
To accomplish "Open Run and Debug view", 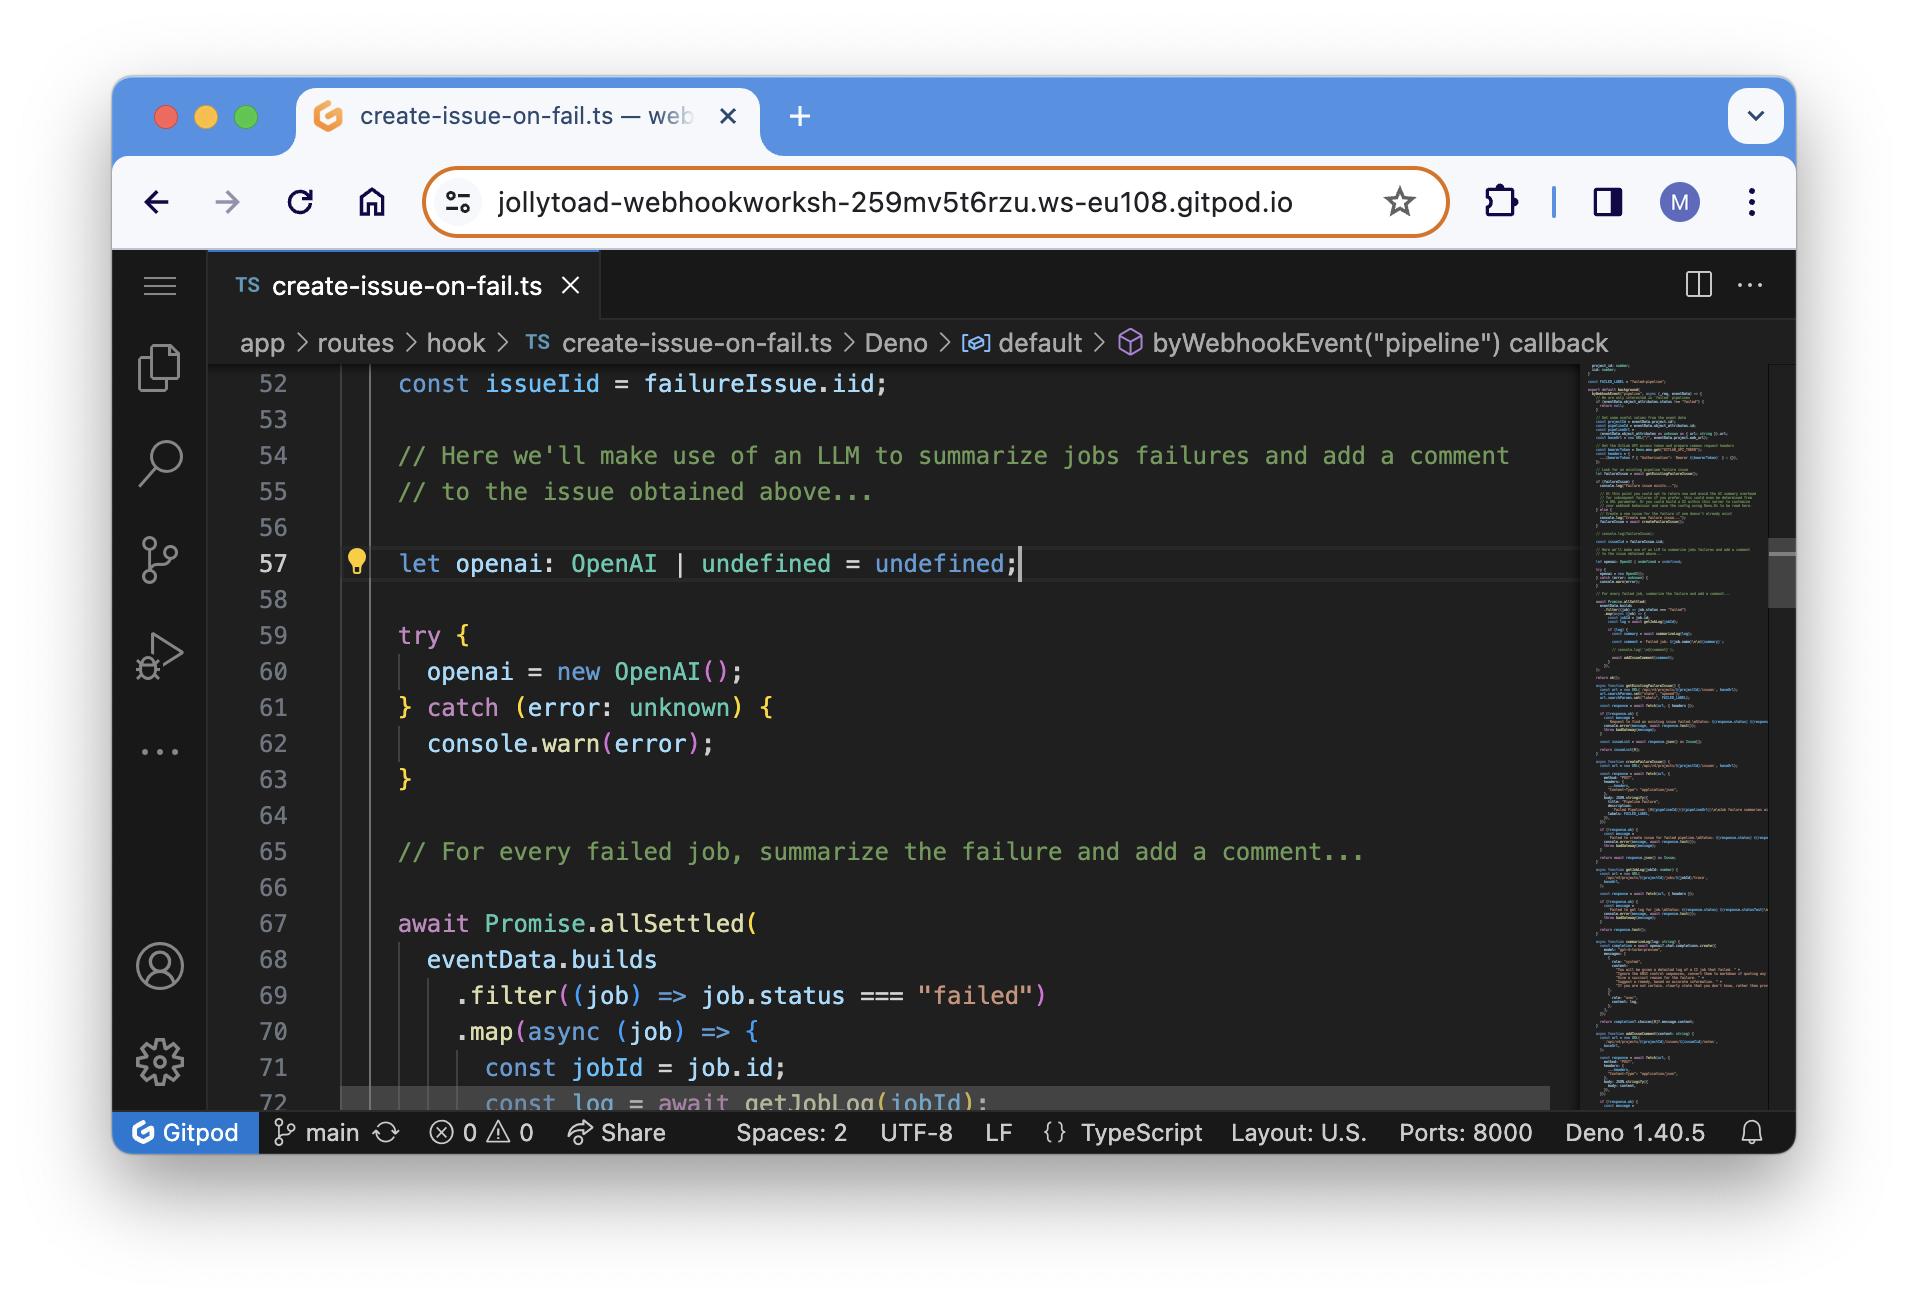I will [x=160, y=656].
